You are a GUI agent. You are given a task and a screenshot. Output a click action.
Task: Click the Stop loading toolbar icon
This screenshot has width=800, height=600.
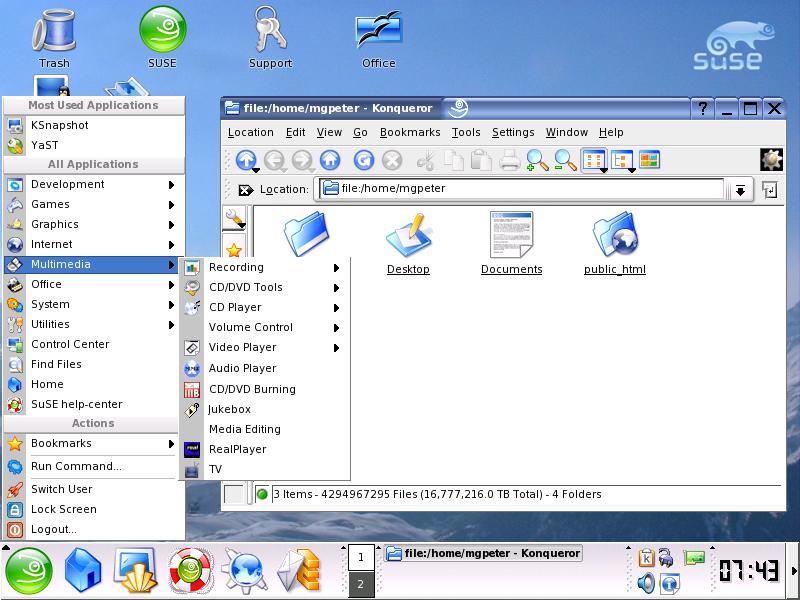point(392,160)
